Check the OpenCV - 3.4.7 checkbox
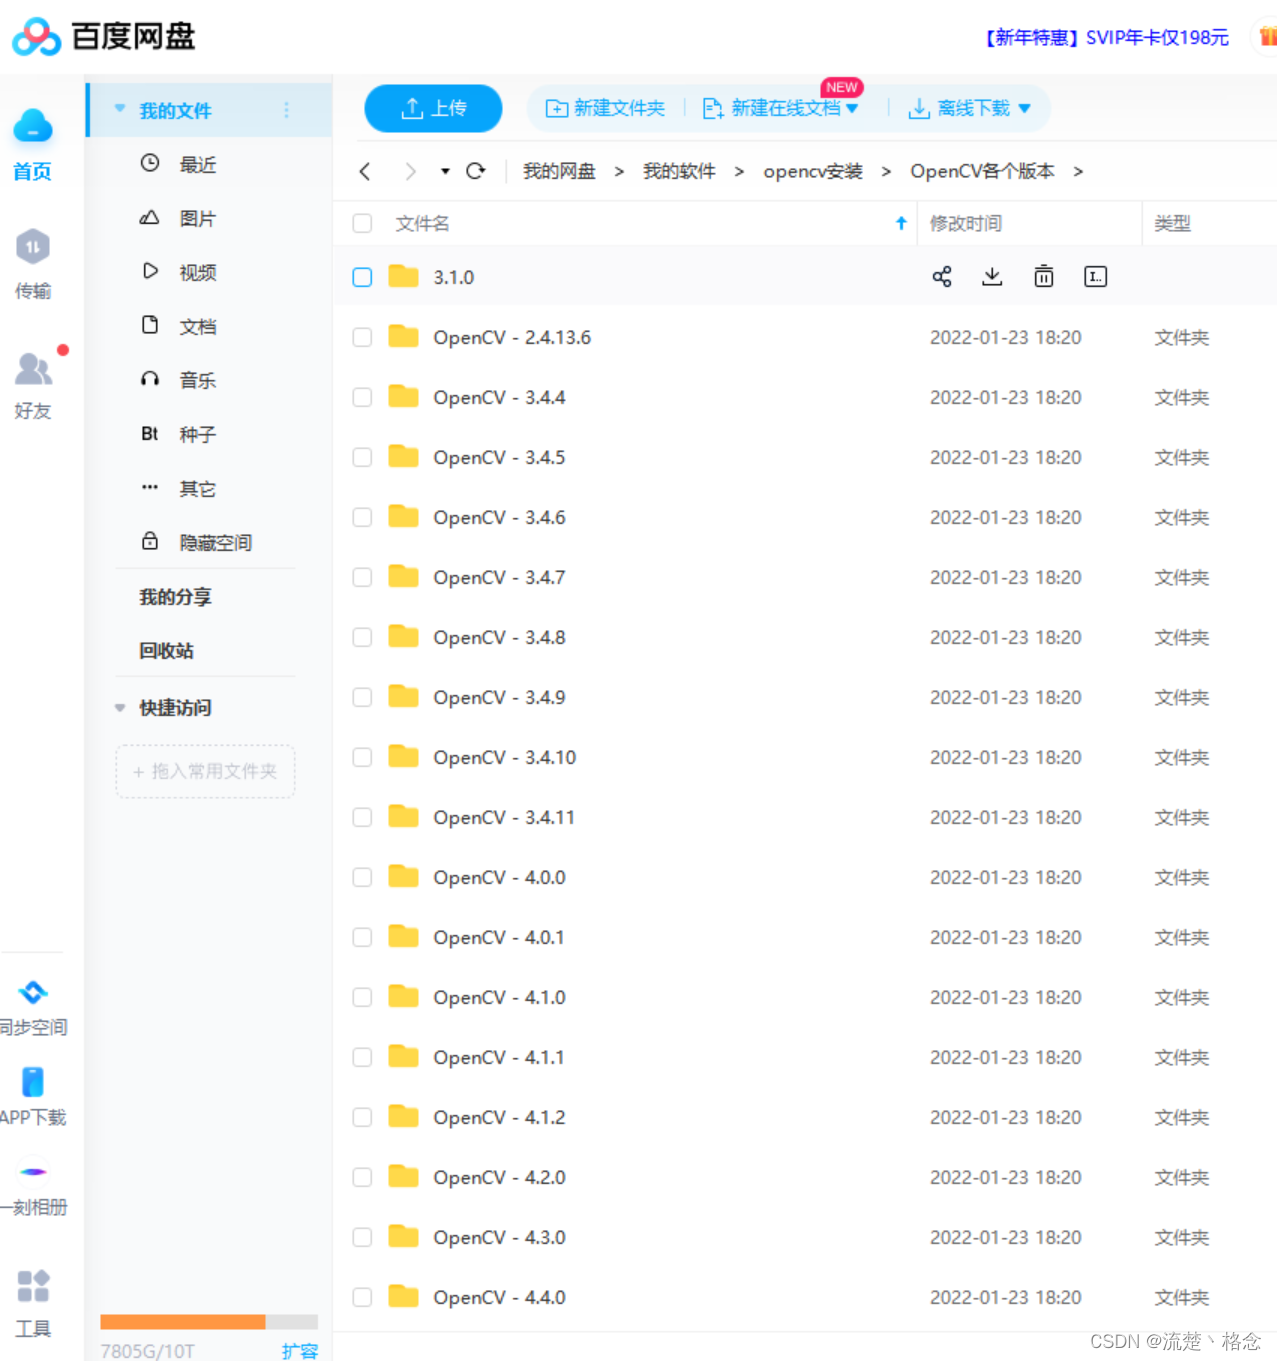Screen dimensions: 1277x1361 click(362, 577)
